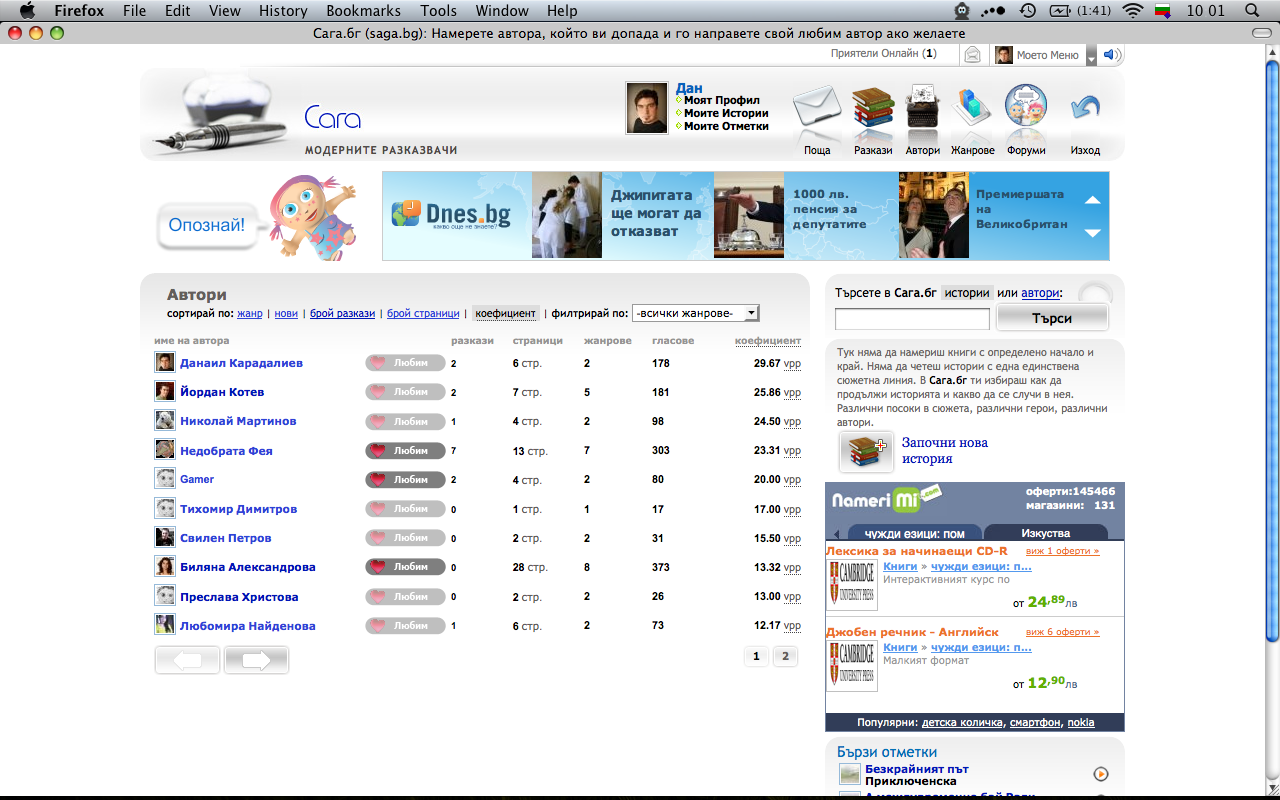1280x800 pixels.
Task: Click avatar of Любомира Найденова
Action: (x=165, y=625)
